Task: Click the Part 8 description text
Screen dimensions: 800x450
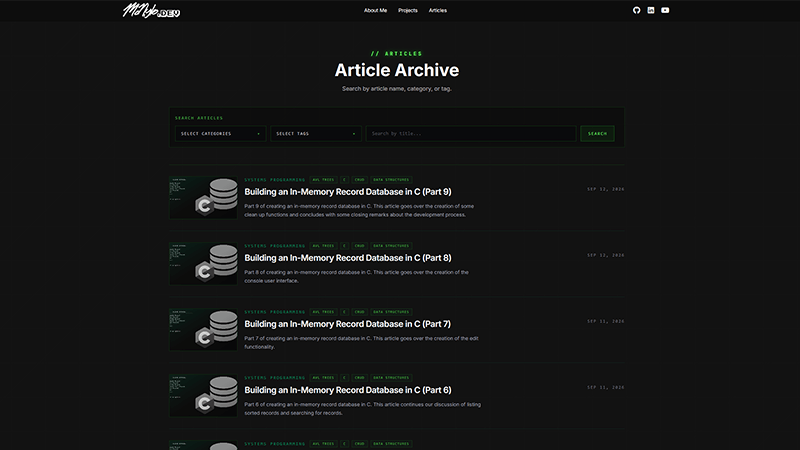Action: tap(356, 277)
